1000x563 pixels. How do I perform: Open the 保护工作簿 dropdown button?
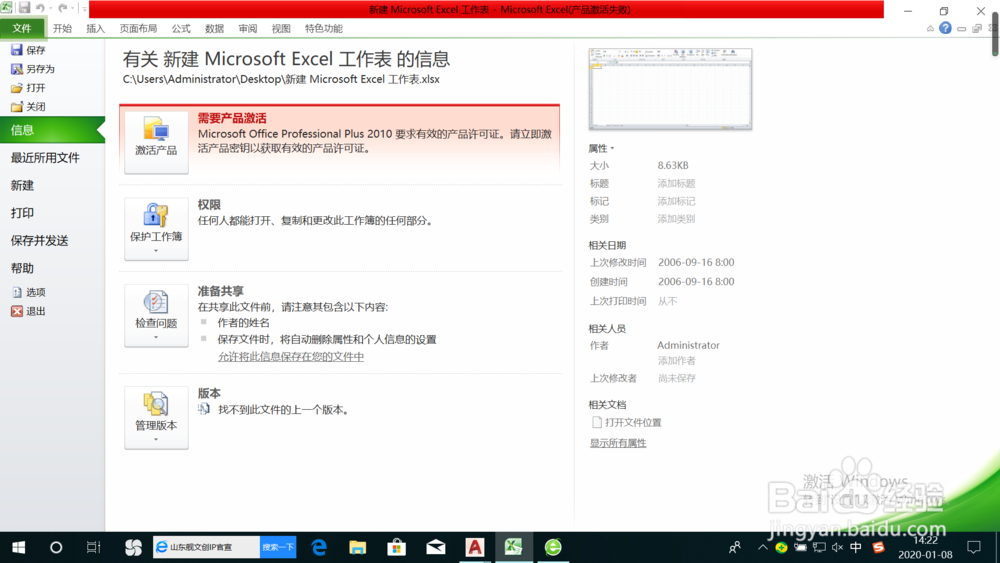click(156, 228)
